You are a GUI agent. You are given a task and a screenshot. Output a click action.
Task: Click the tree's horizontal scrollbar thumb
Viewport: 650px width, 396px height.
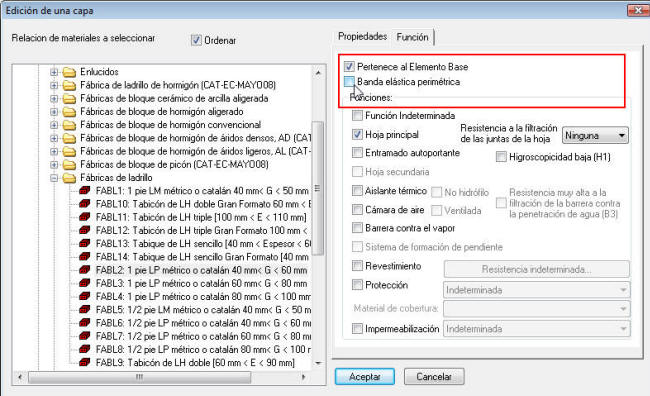tap(140, 377)
